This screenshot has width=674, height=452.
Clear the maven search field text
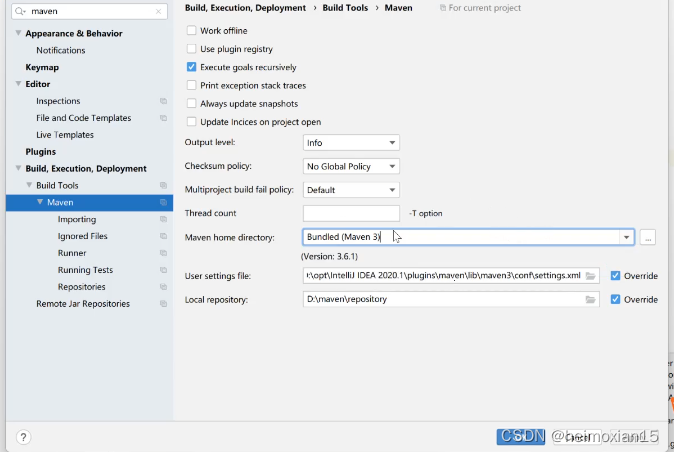click(x=160, y=12)
